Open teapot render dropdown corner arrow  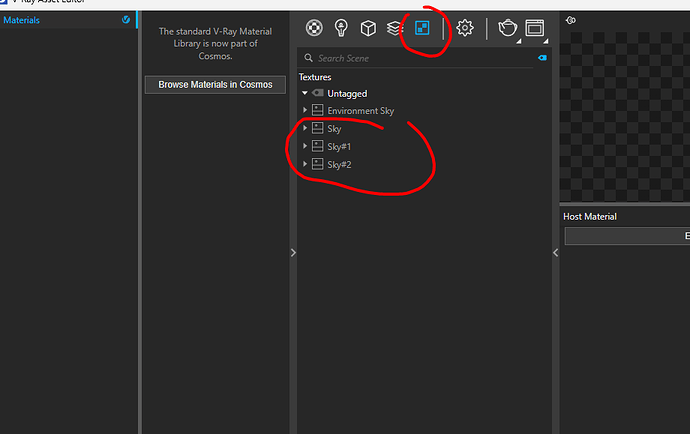click(x=518, y=41)
